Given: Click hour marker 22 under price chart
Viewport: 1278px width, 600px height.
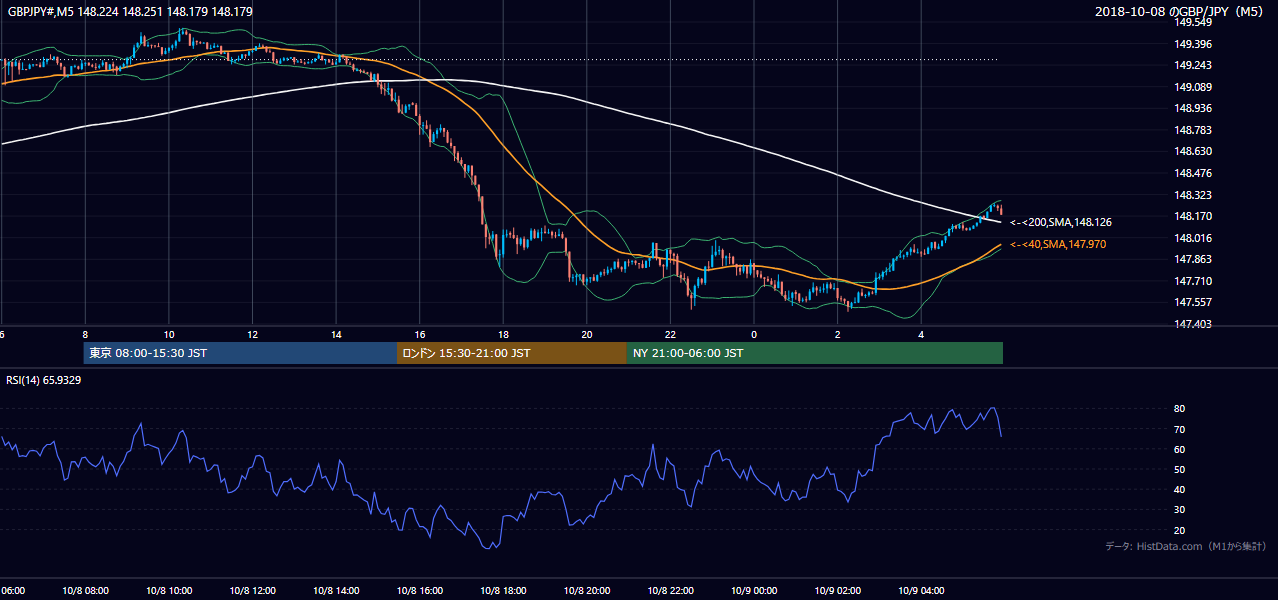Looking at the screenshot, I should click(670, 335).
